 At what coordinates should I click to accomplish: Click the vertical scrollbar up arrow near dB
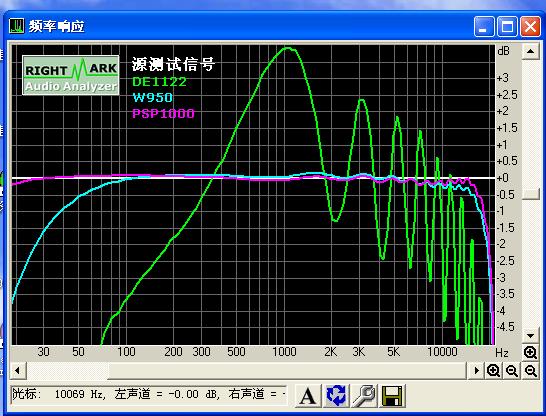(531, 52)
